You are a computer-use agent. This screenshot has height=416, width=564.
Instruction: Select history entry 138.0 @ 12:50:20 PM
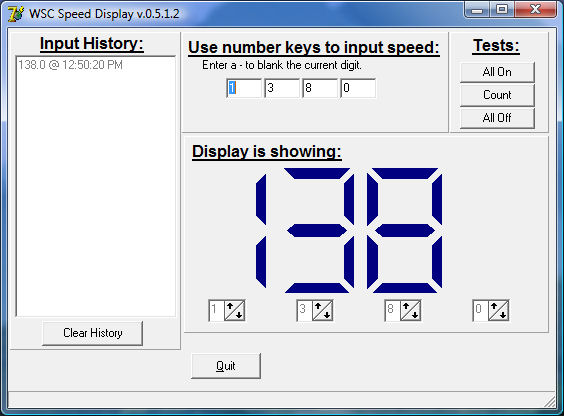70,65
